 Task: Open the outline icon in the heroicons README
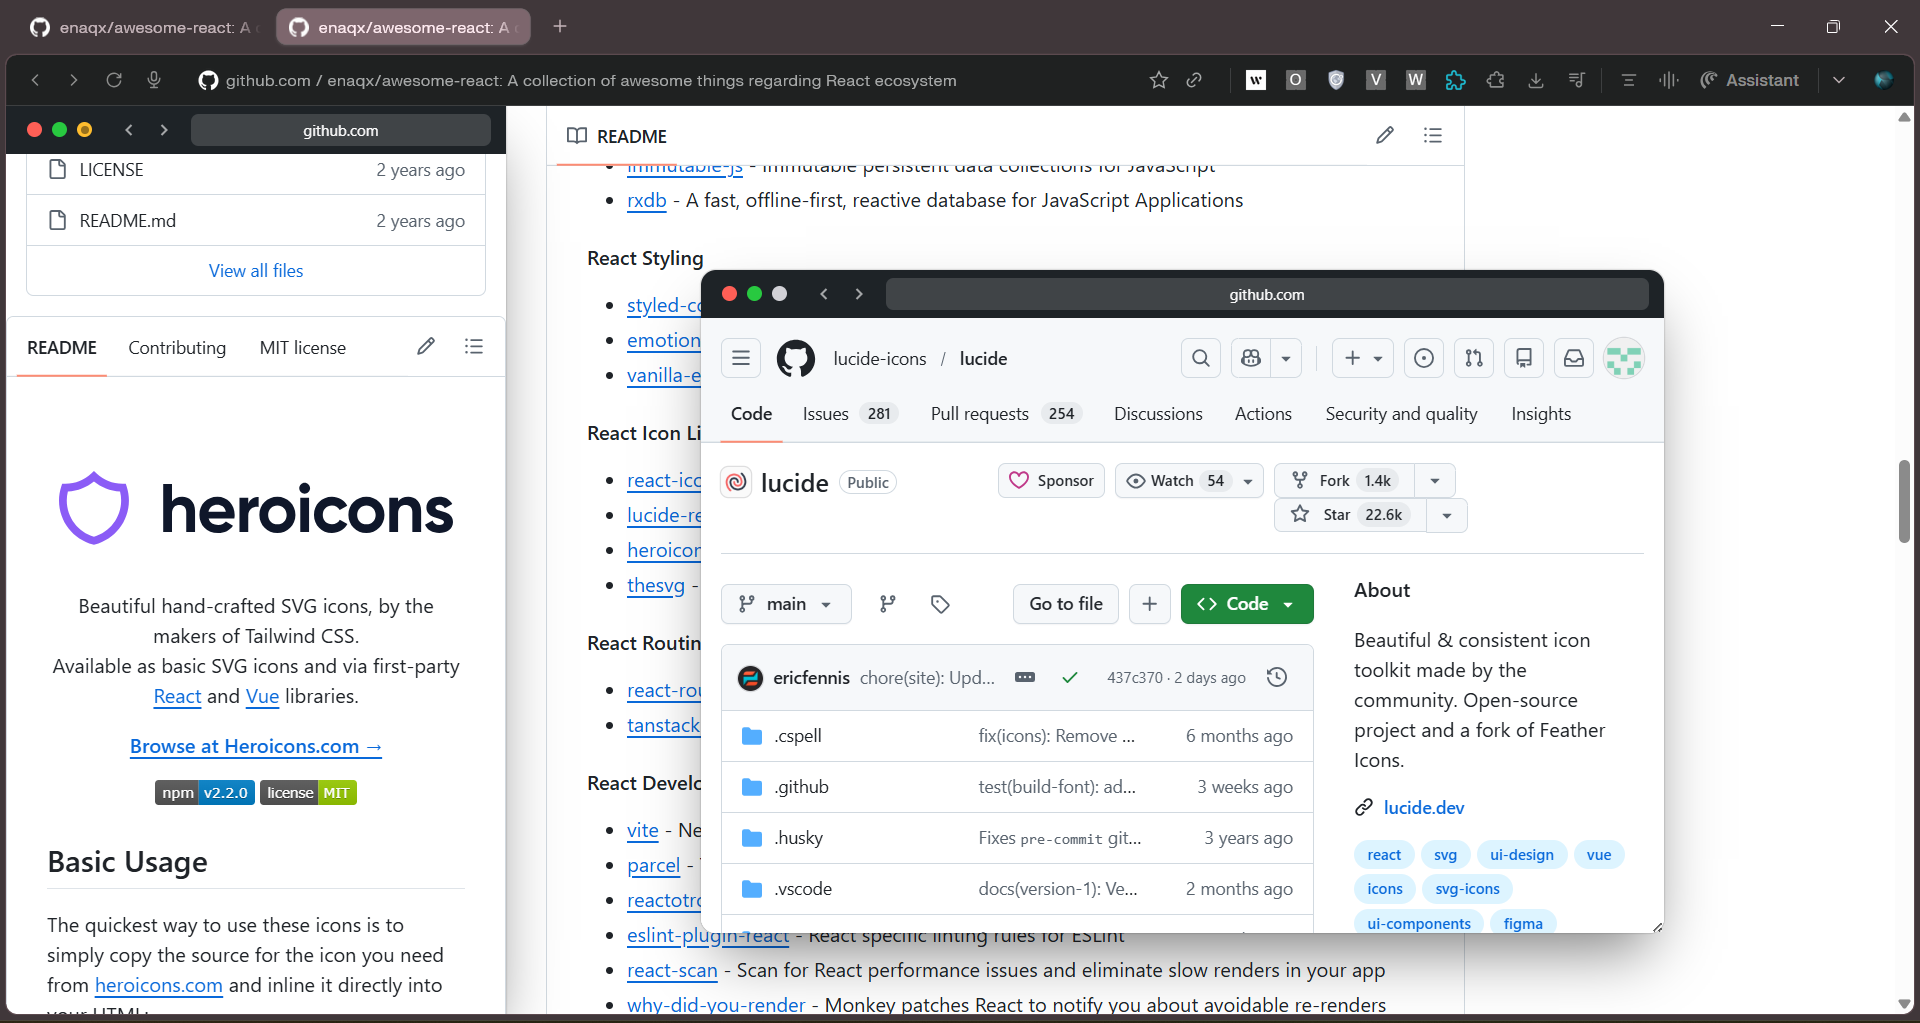(x=474, y=346)
